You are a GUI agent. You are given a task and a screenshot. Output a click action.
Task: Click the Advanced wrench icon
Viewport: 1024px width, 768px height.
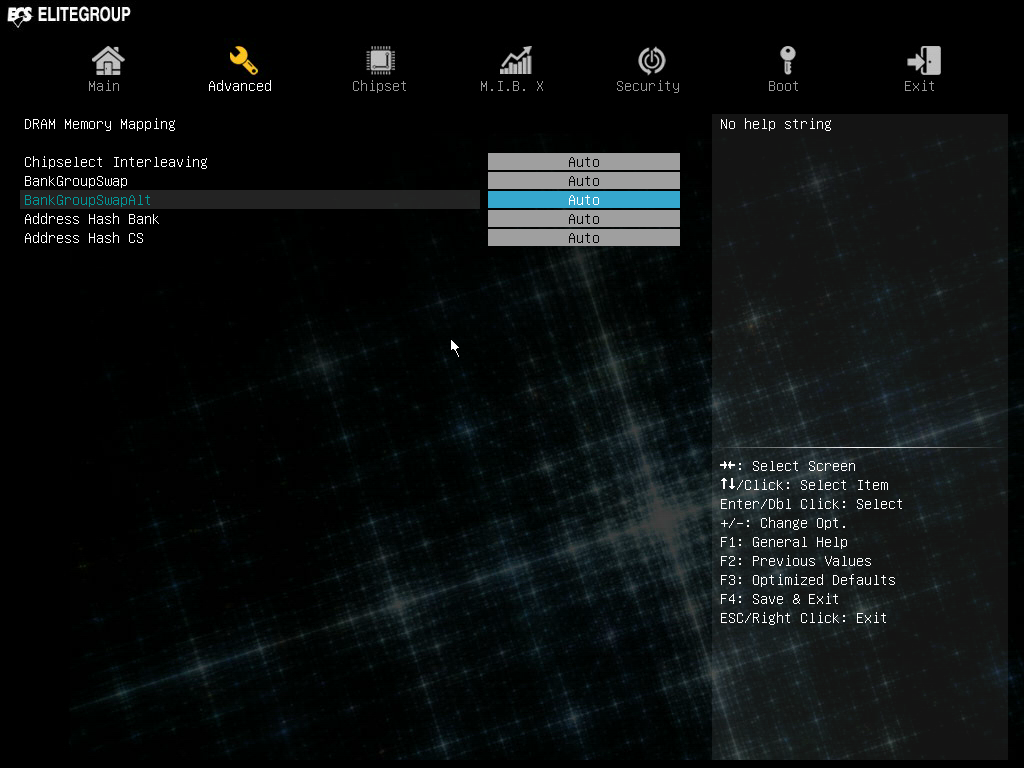[x=243, y=61]
